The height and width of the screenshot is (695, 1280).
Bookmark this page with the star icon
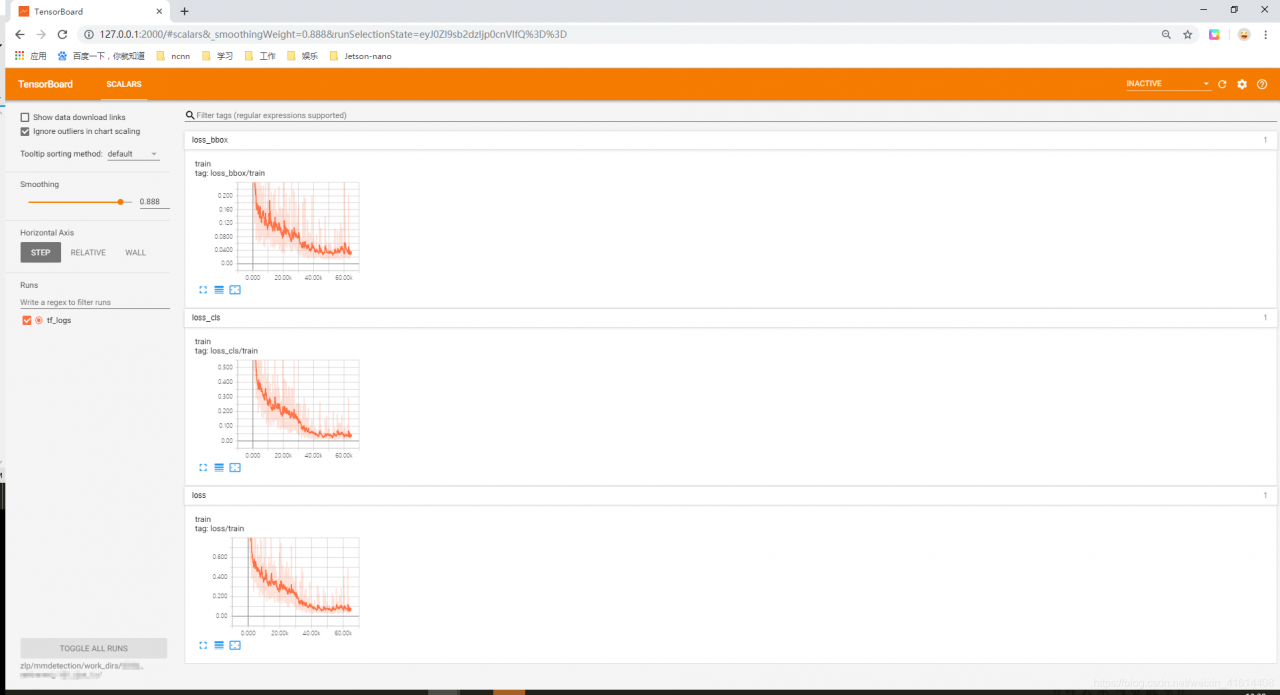(1188, 34)
